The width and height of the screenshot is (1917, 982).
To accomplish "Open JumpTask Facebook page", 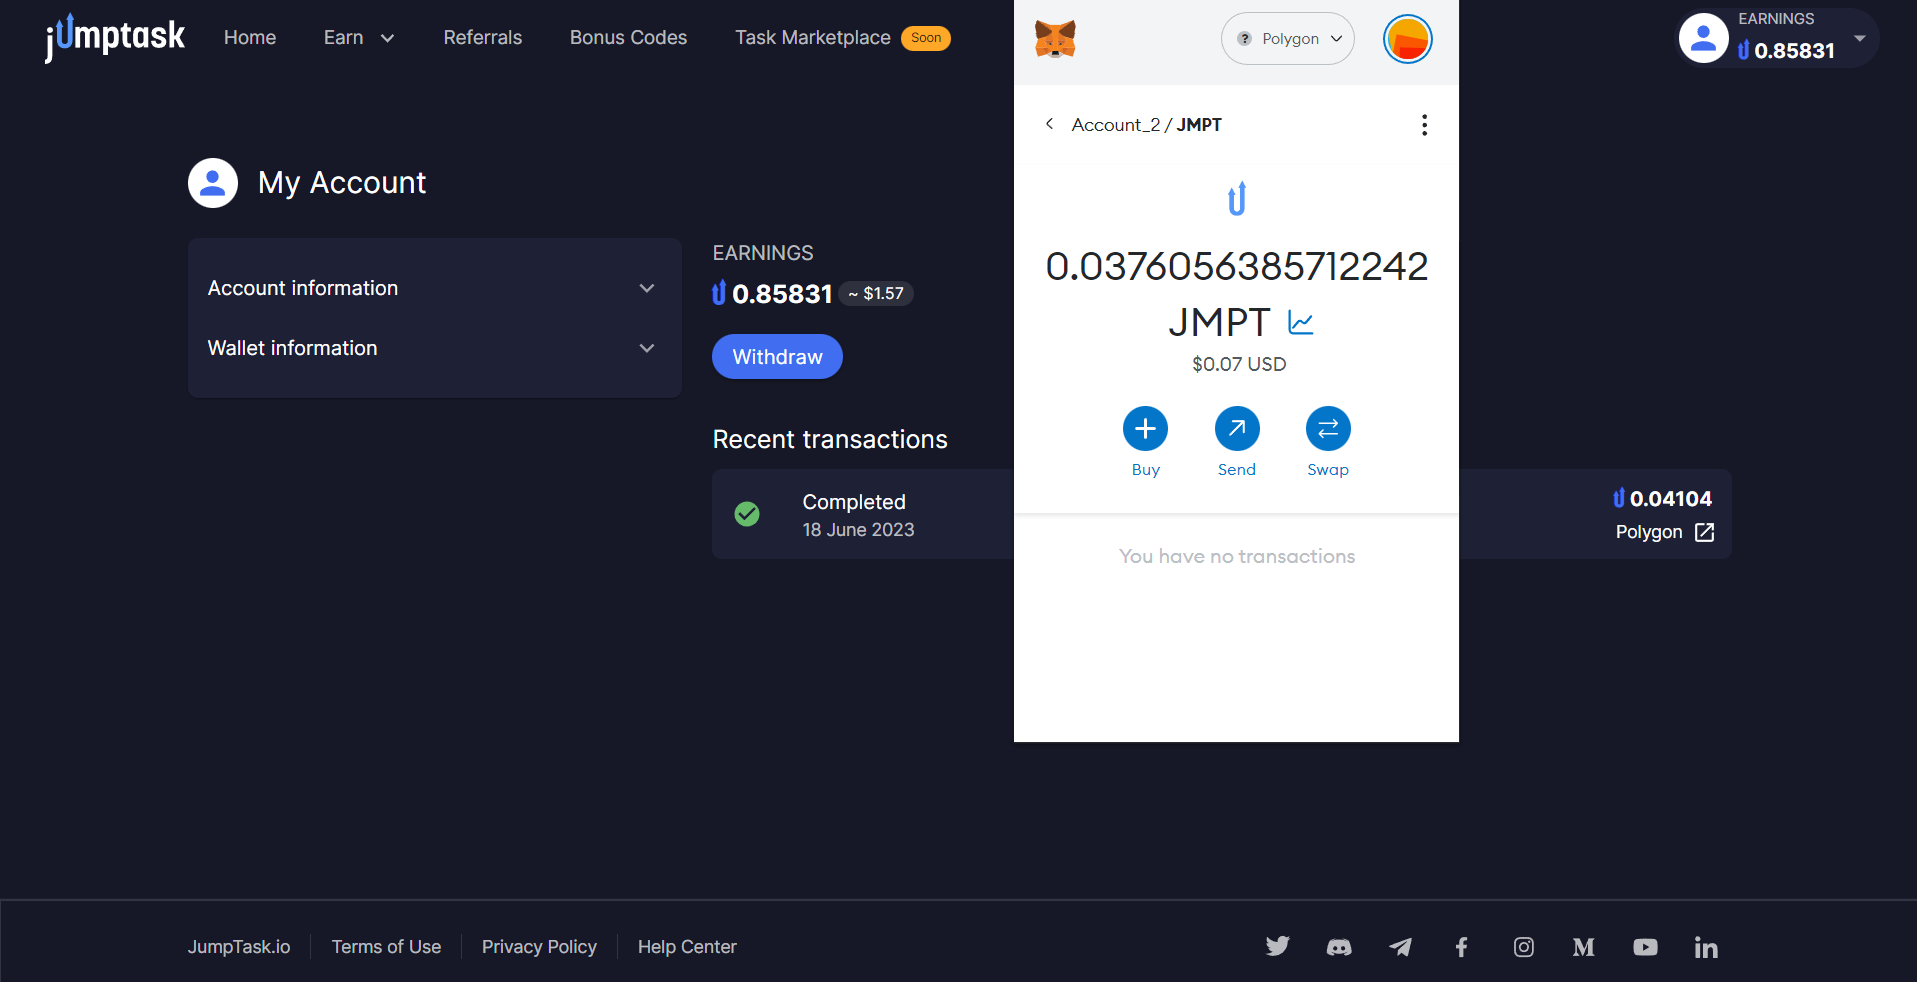I will click(x=1461, y=947).
